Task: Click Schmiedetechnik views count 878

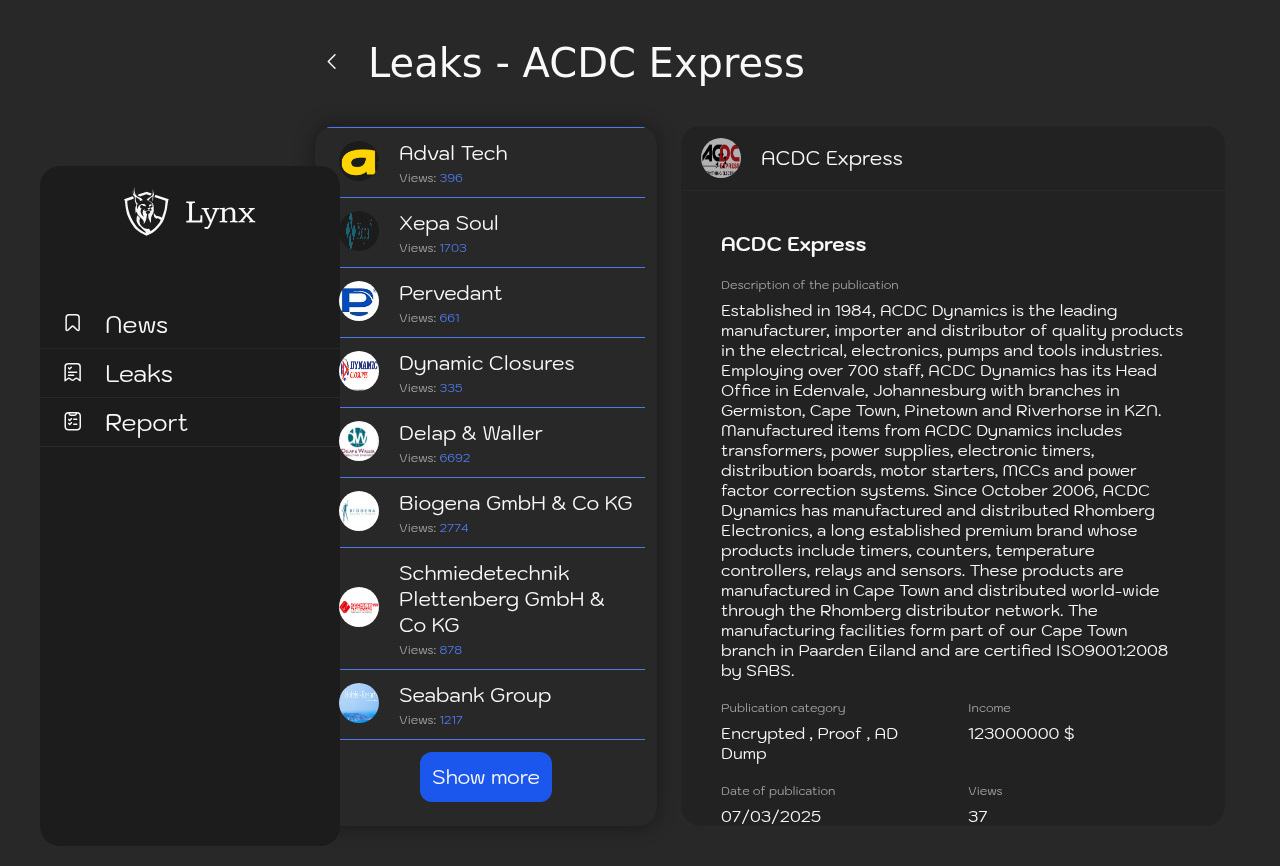Action: click(x=451, y=650)
